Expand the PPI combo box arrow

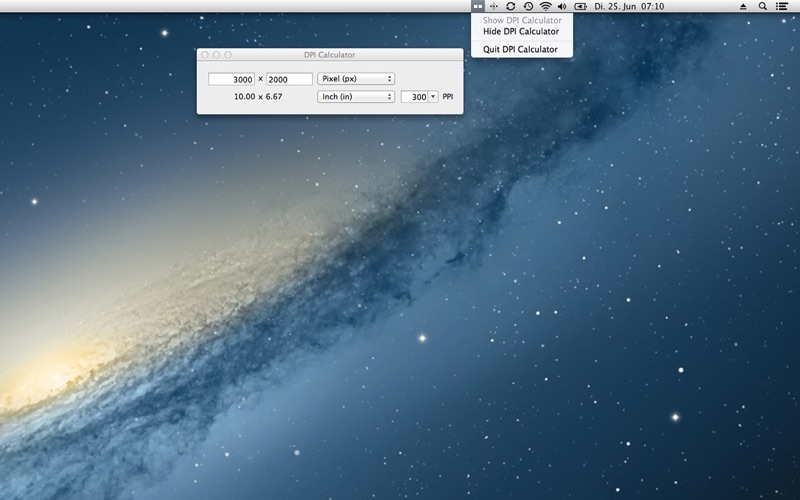(433, 96)
